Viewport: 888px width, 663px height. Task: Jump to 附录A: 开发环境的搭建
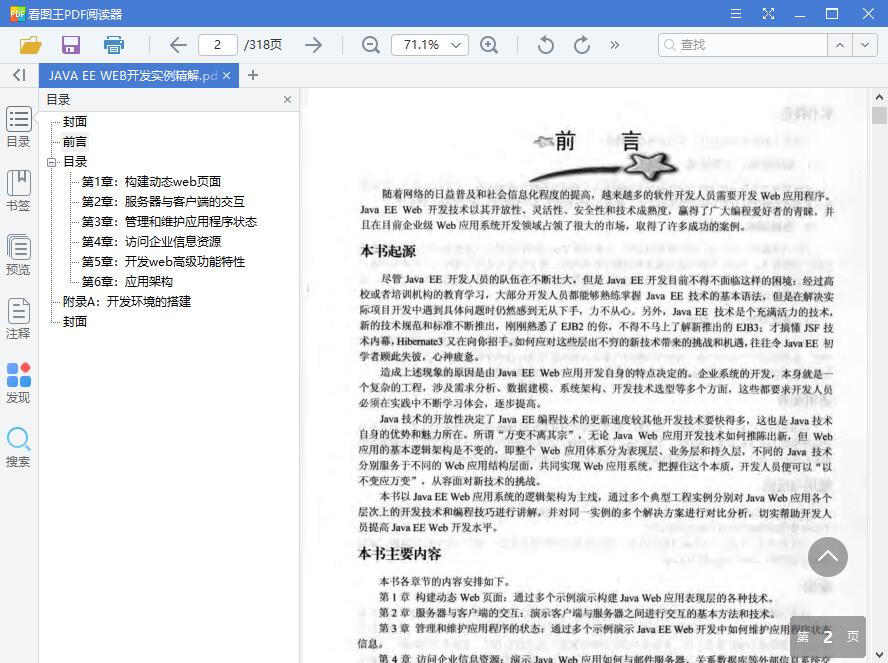[x=127, y=301]
